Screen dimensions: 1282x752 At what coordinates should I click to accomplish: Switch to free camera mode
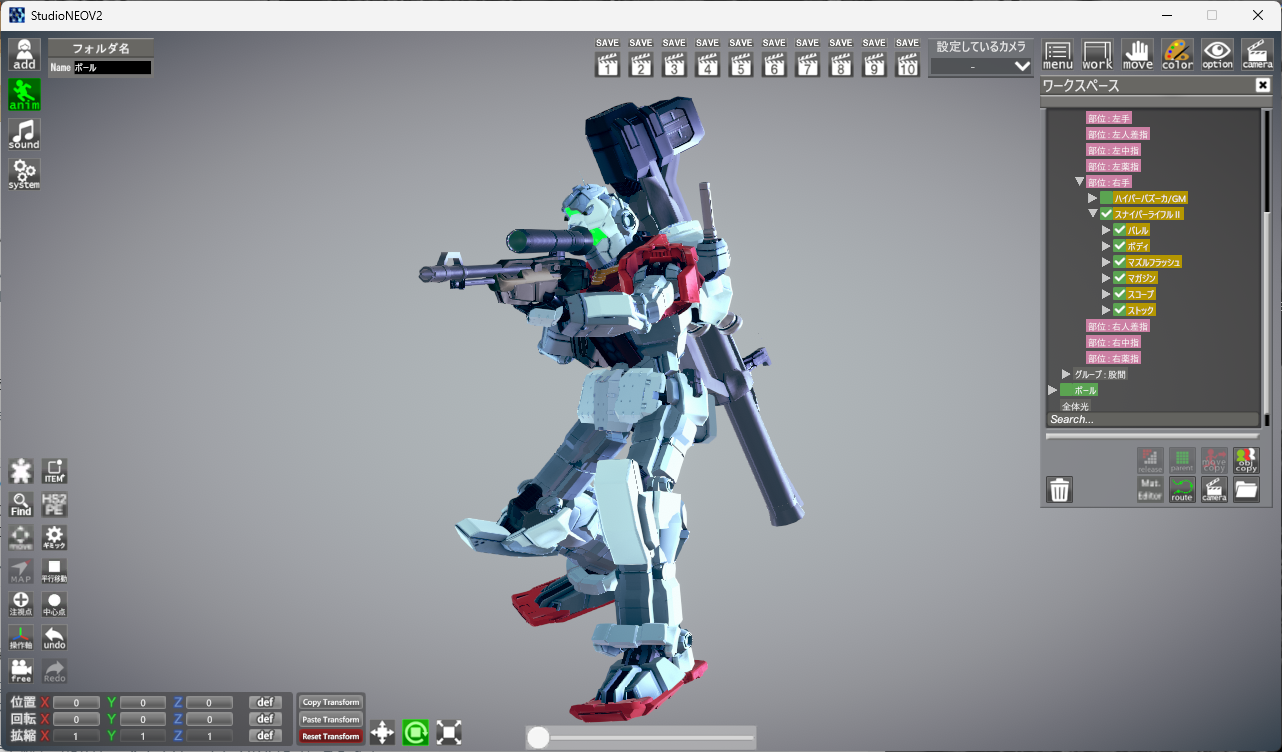(x=21, y=671)
